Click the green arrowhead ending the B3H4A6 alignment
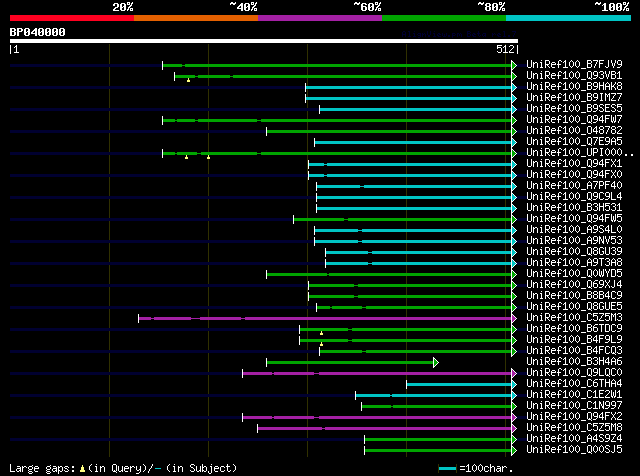 click(x=436, y=363)
